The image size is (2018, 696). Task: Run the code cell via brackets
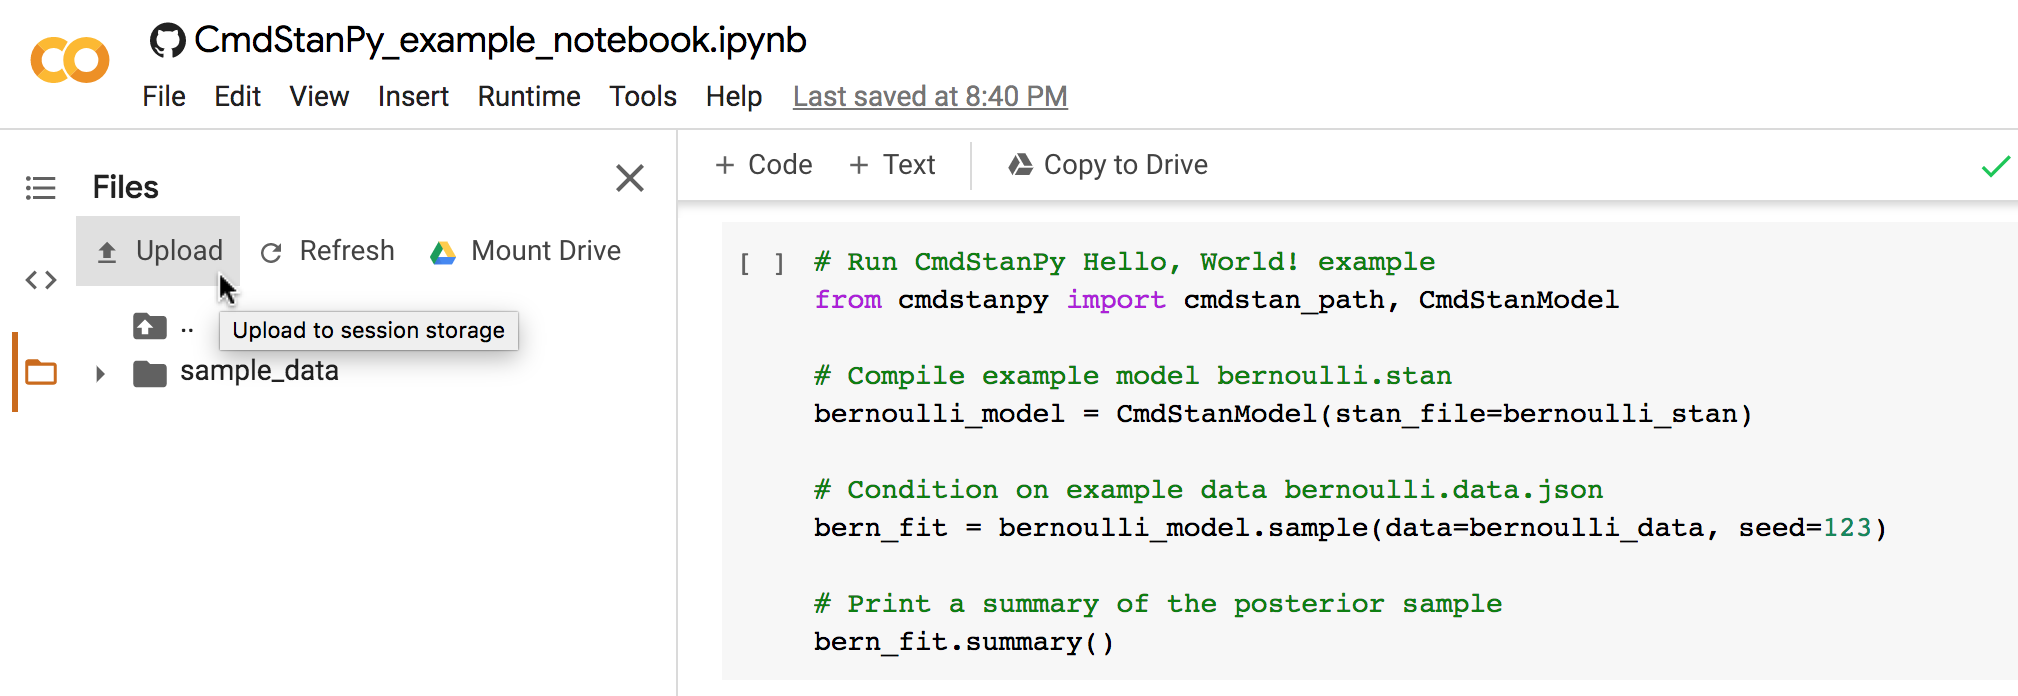pyautogui.click(x=761, y=264)
